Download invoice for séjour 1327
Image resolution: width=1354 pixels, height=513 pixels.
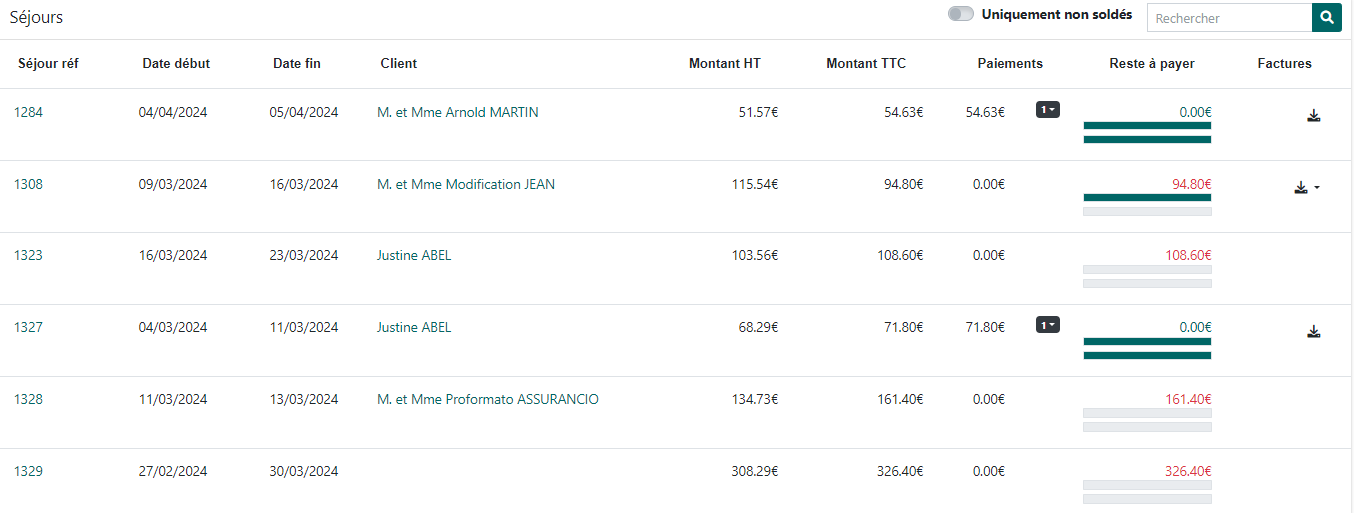tap(1314, 331)
